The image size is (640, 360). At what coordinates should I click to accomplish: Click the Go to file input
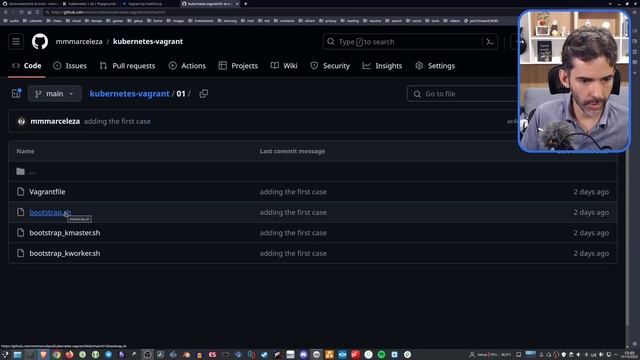463,94
